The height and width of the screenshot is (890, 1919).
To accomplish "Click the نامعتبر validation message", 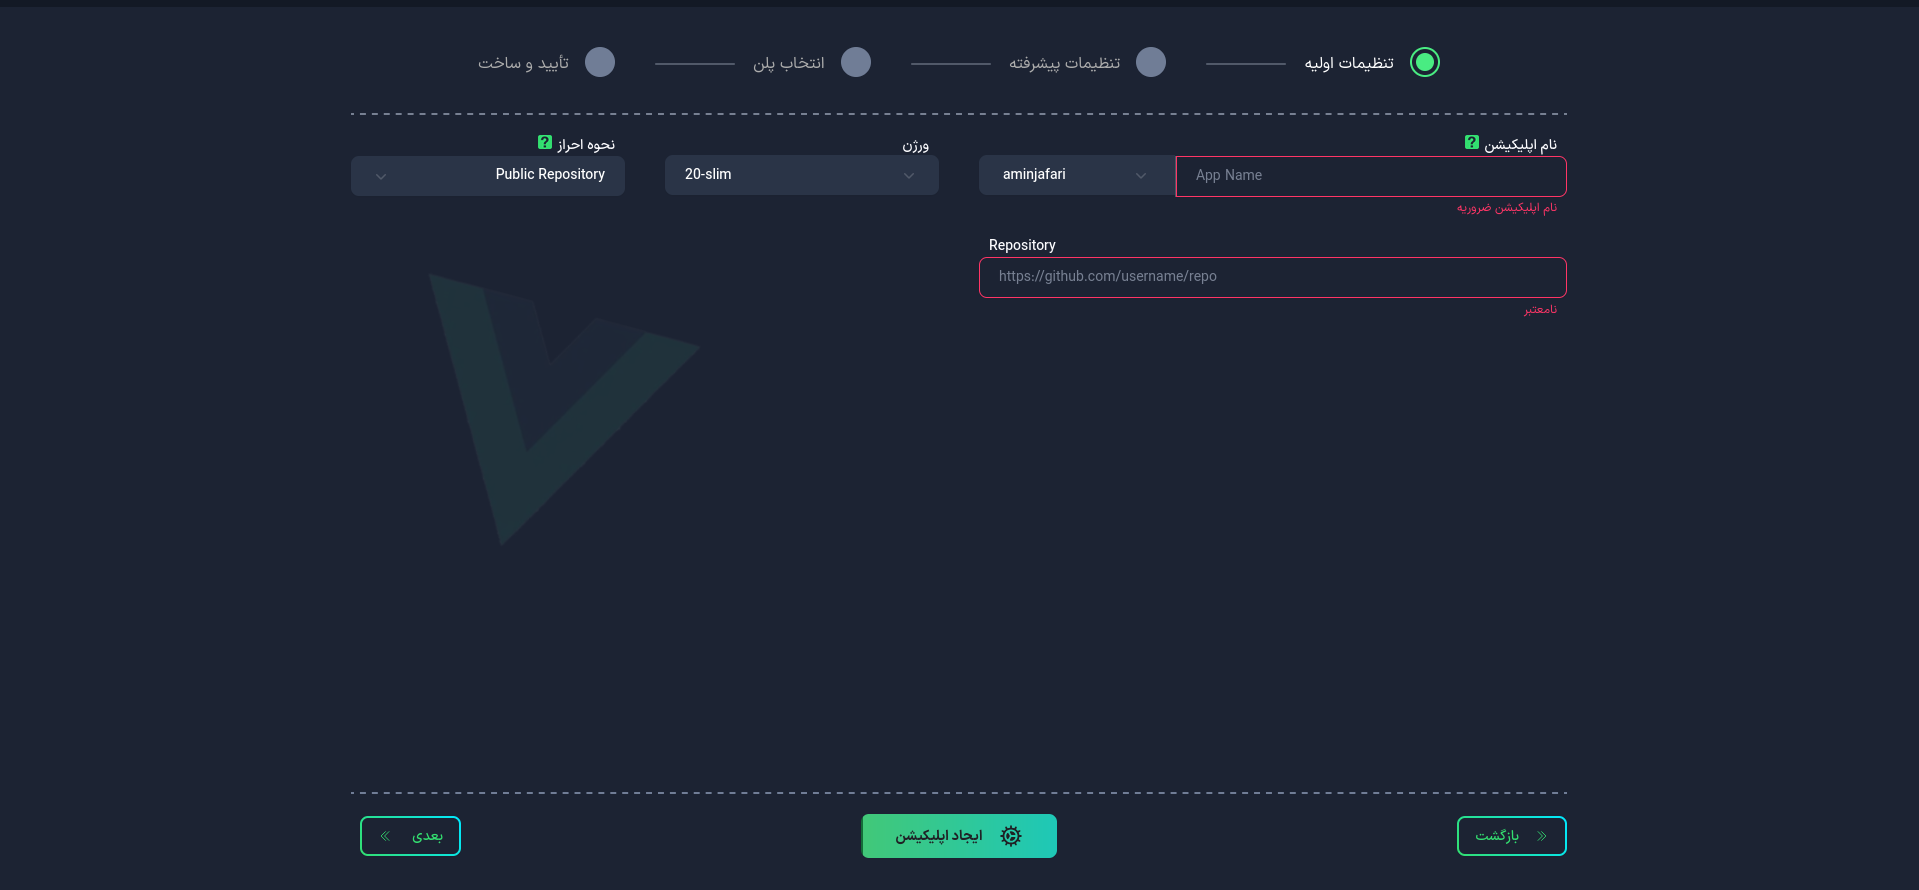I will 1540,309.
